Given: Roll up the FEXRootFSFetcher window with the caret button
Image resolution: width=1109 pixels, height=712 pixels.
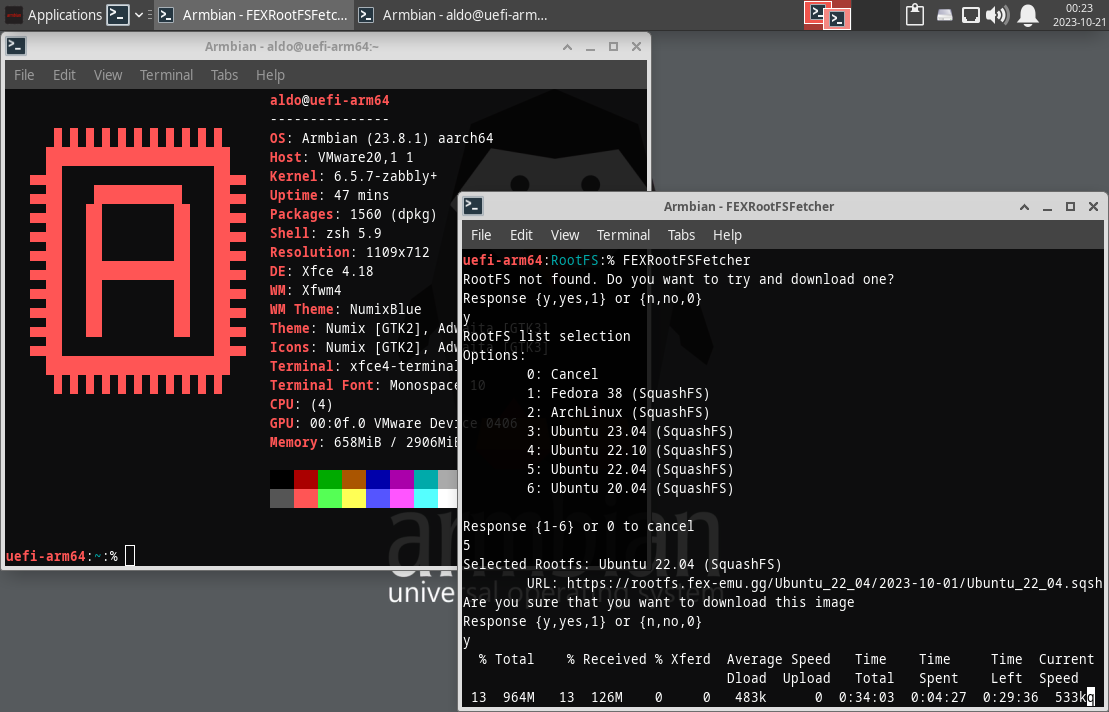Looking at the screenshot, I should pos(1025,206).
